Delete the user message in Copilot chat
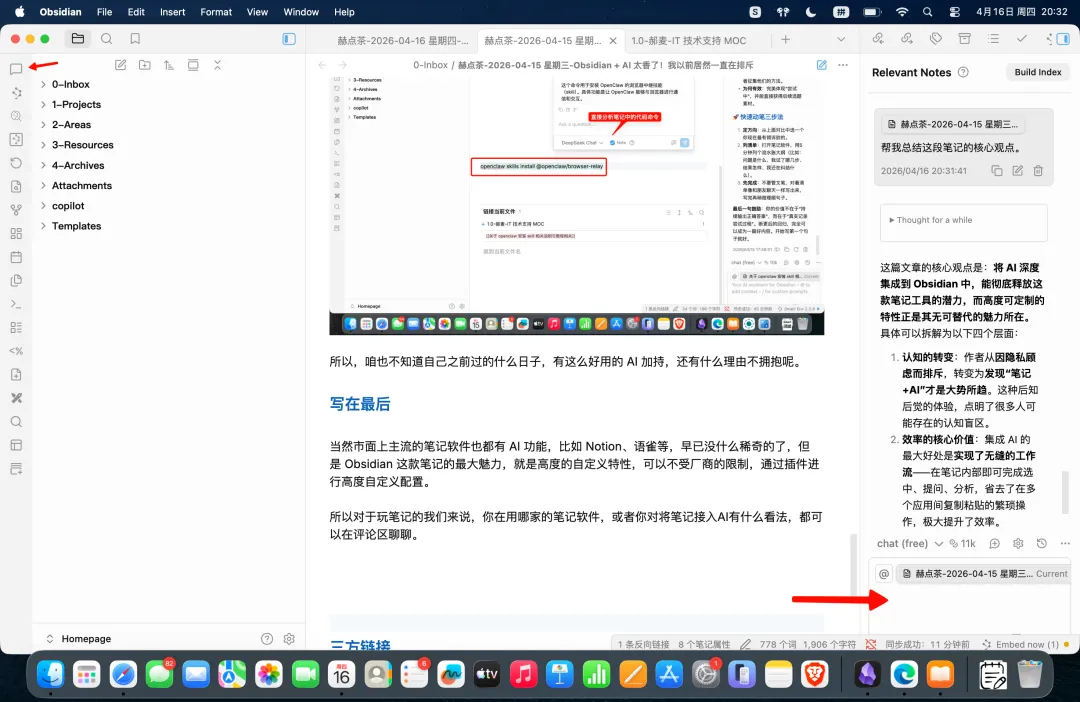The height and width of the screenshot is (702, 1080). tap(1038, 170)
